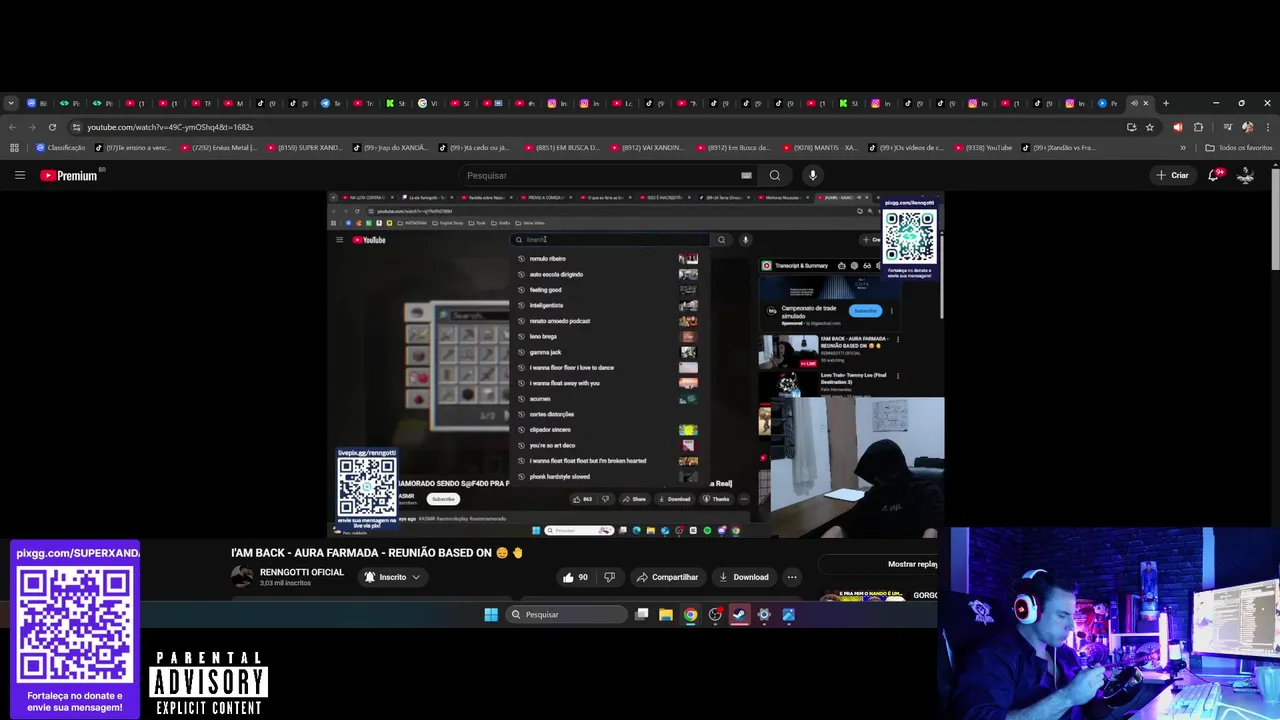Screen dimensions: 1280x720
Task: Open a new browser tab
Action: click(x=1165, y=103)
